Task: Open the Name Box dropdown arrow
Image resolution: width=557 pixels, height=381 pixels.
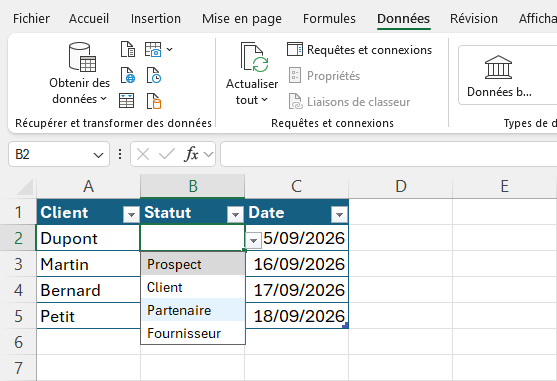Action: pyautogui.click(x=98, y=155)
